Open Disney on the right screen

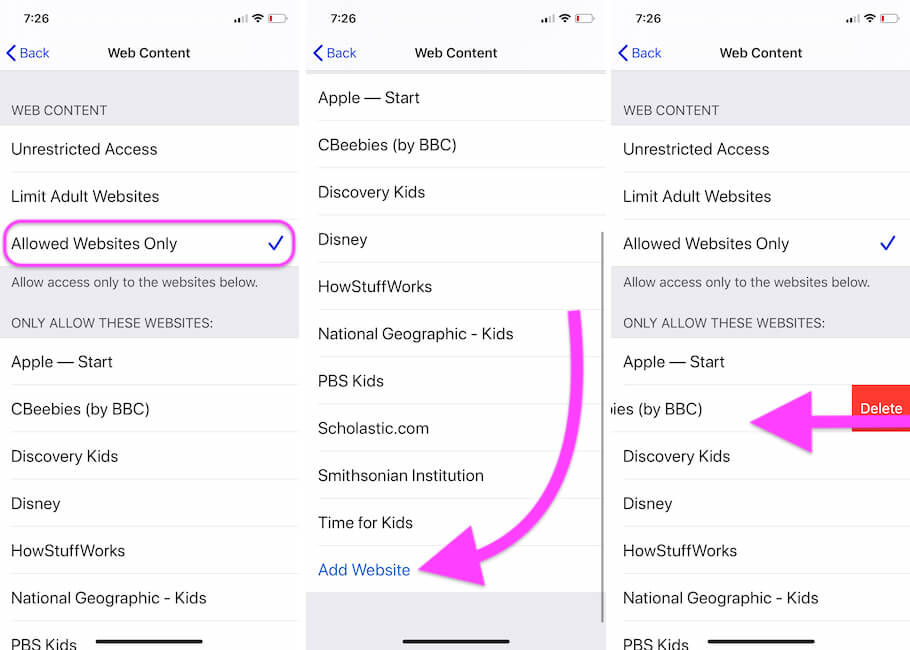(760, 503)
